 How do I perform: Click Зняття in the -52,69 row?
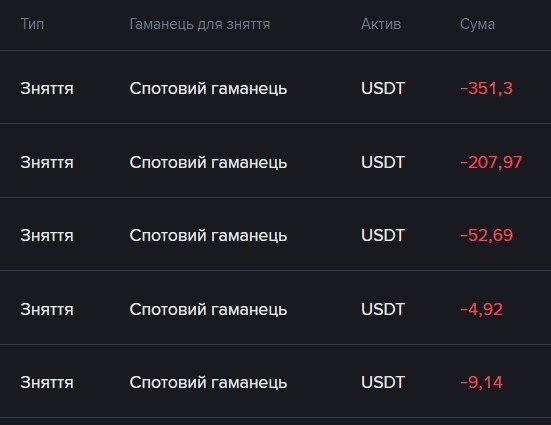tap(47, 235)
